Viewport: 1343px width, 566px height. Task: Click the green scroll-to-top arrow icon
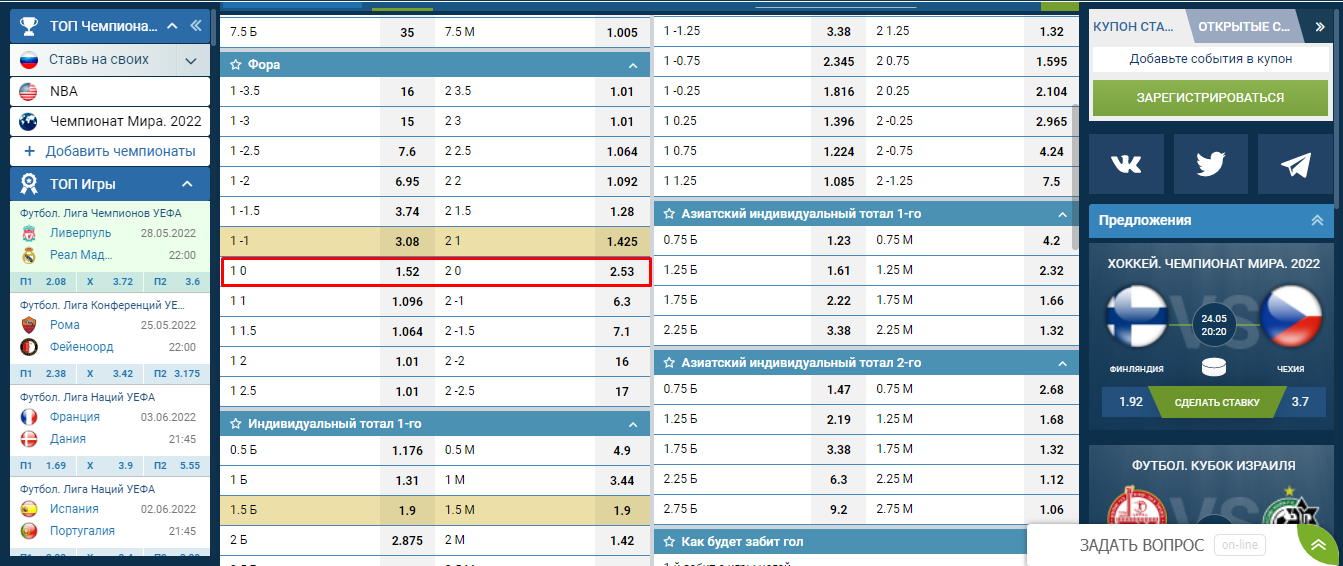(x=1319, y=545)
